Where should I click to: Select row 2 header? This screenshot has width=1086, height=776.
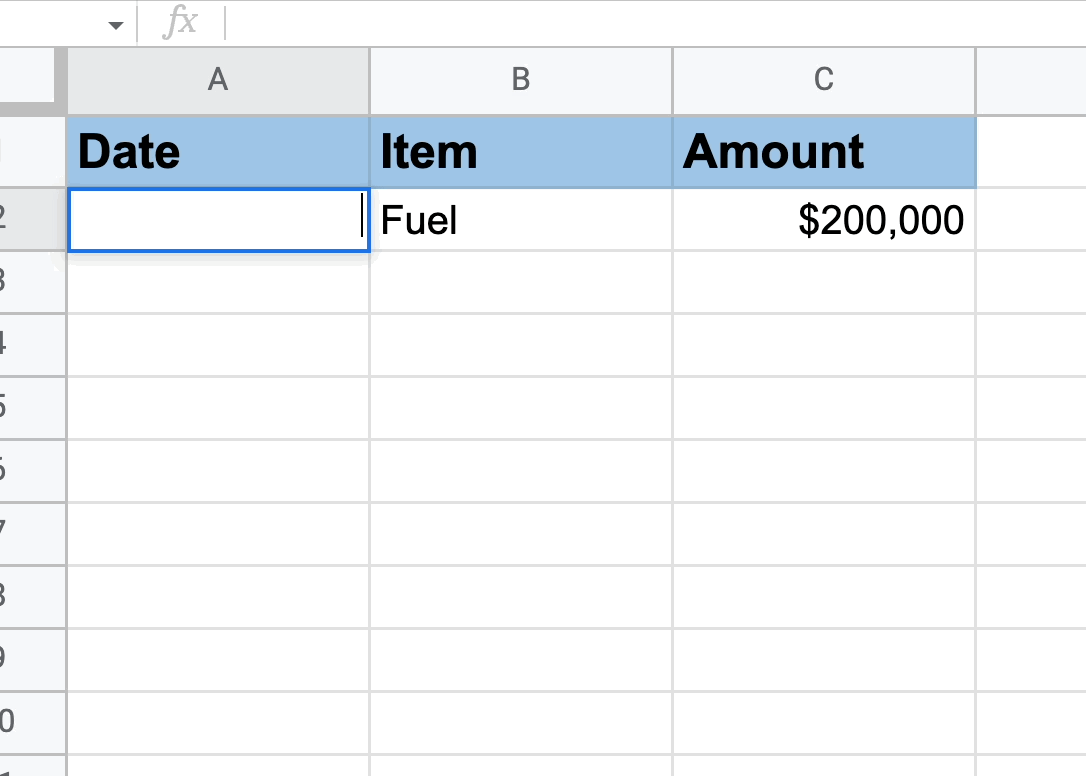[x=33, y=219]
